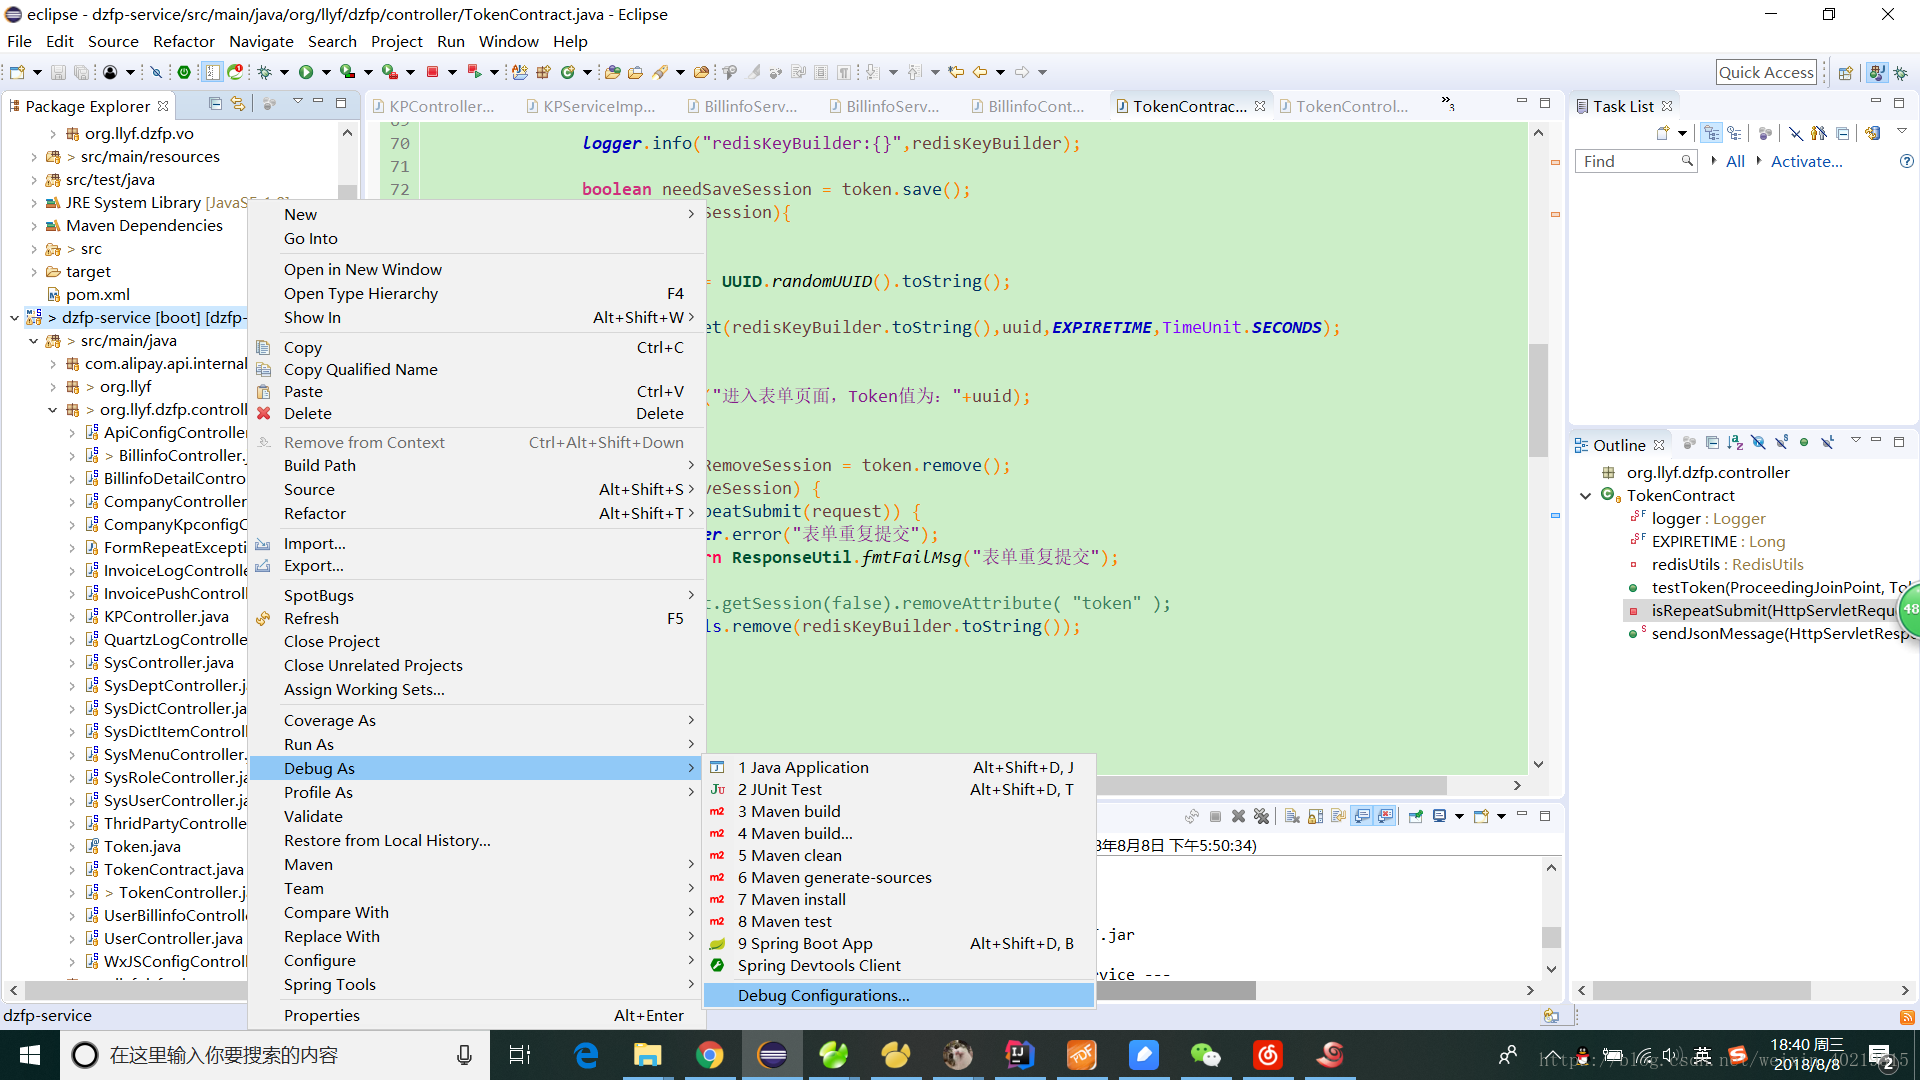Open the Navigate menu in menu bar
Viewport: 1920px width, 1080px height.
(261, 42)
